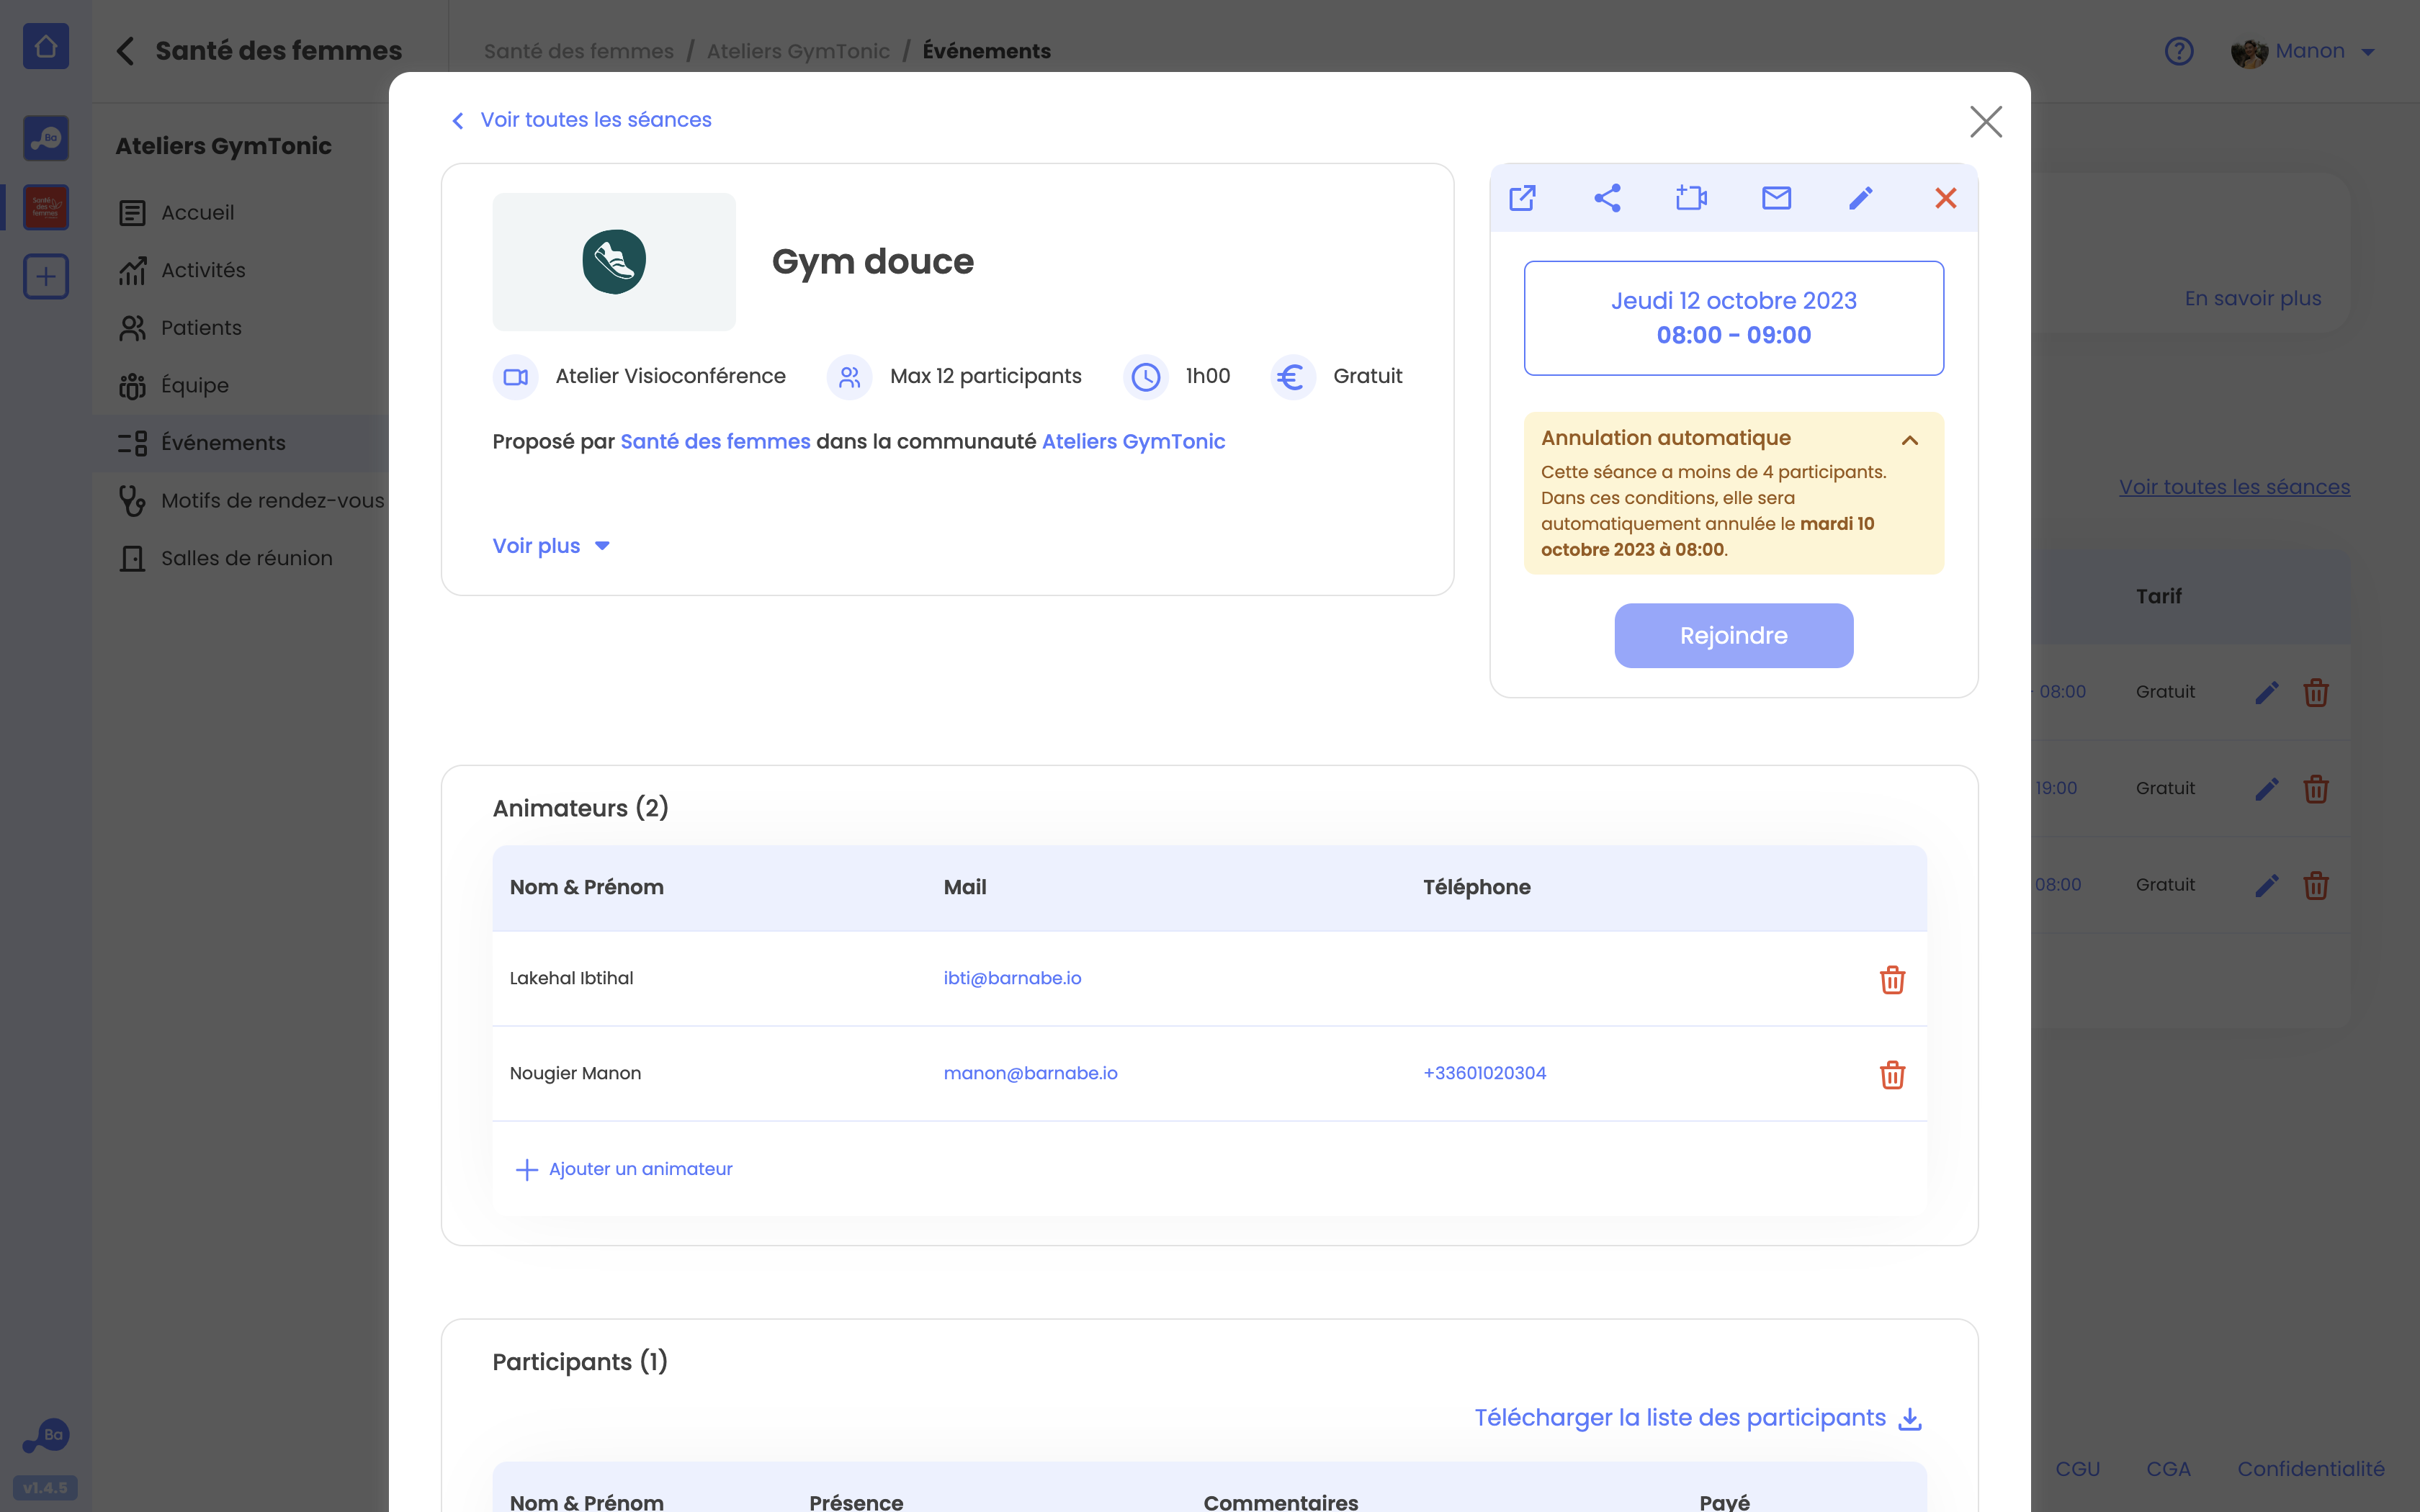Click the Lakehal Ibtihal name cell
The image size is (2420, 1512).
tap(571, 978)
